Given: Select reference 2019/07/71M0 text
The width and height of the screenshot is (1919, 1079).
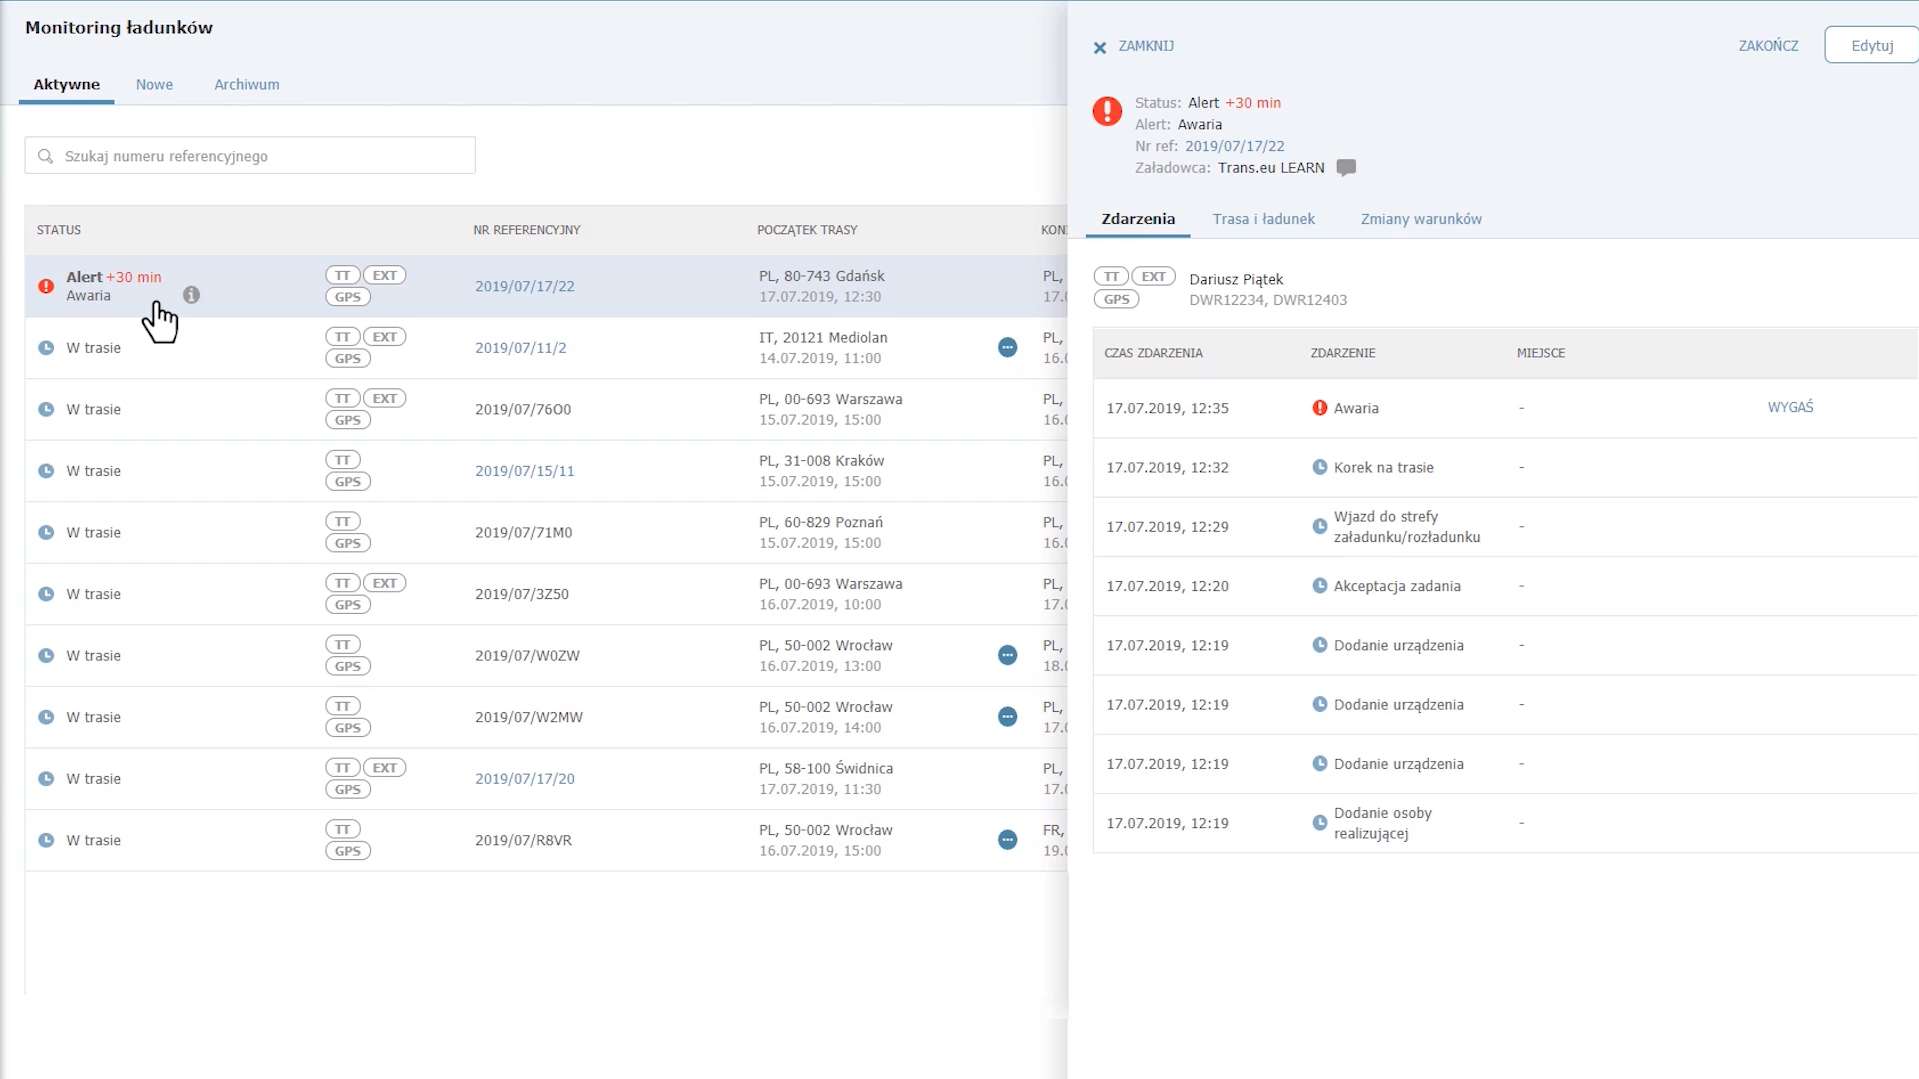Looking at the screenshot, I should click(x=524, y=533).
